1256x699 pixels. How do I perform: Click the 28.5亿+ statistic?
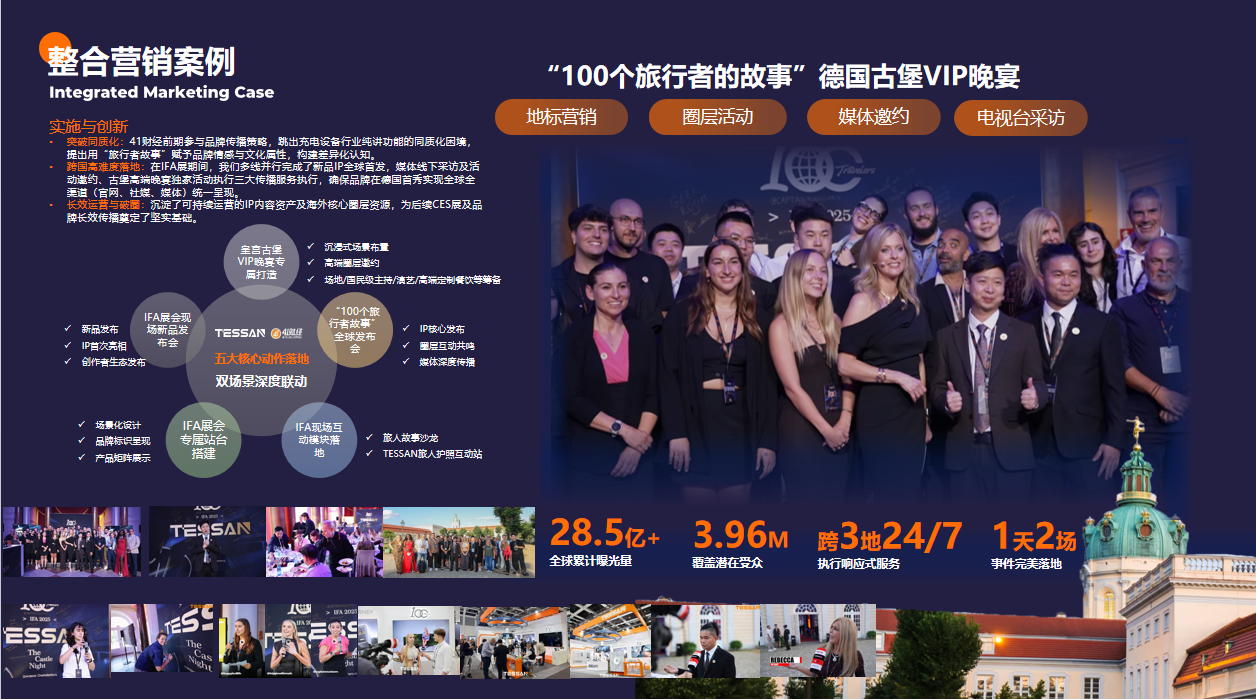(605, 535)
